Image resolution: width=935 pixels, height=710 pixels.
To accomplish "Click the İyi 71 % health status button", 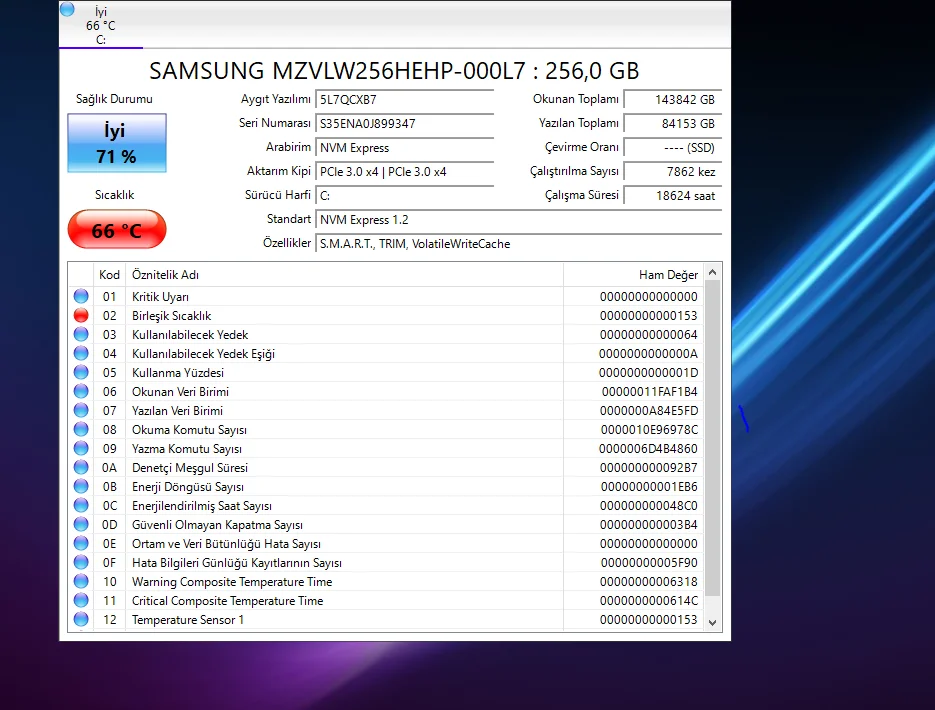I will tap(117, 143).
